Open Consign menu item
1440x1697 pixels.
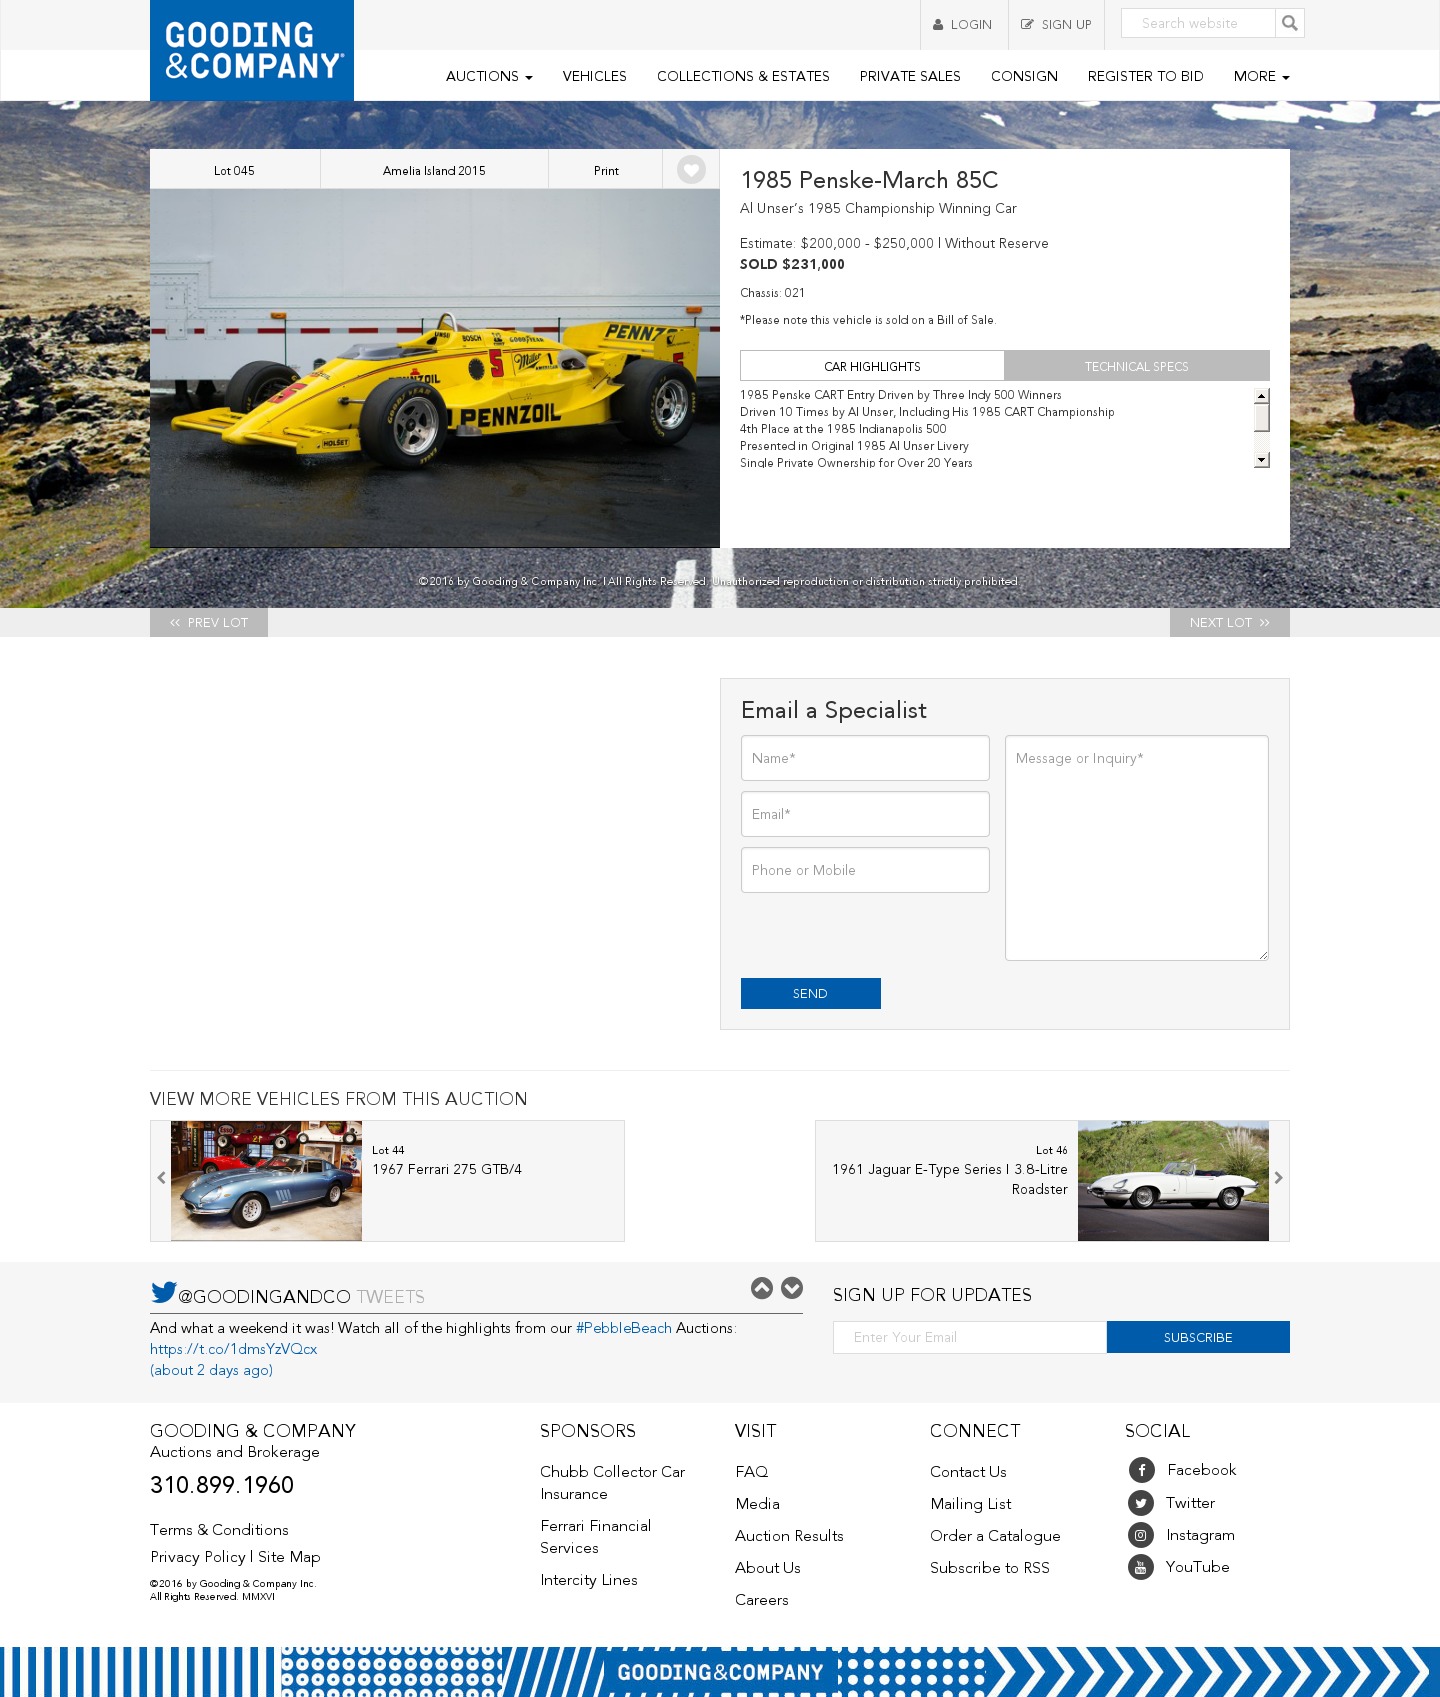click(1024, 76)
